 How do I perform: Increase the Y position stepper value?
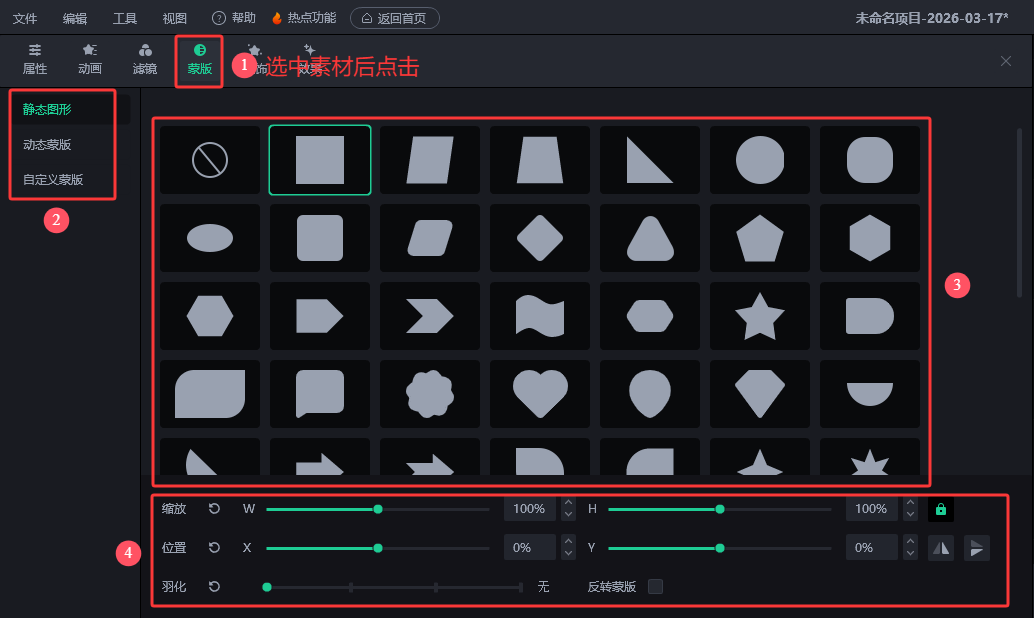click(910, 542)
